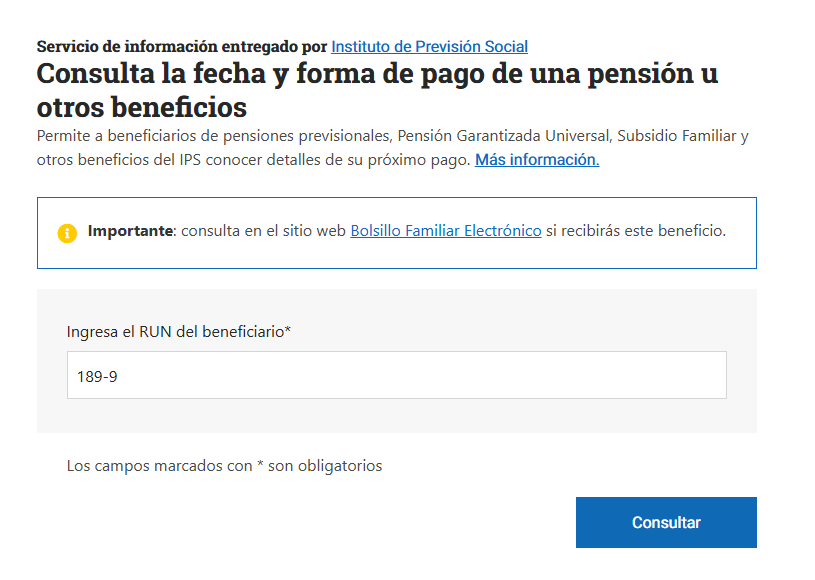Viewport: 815px width, 580px height.
Task: Follow the Más información link
Action: click(x=537, y=160)
